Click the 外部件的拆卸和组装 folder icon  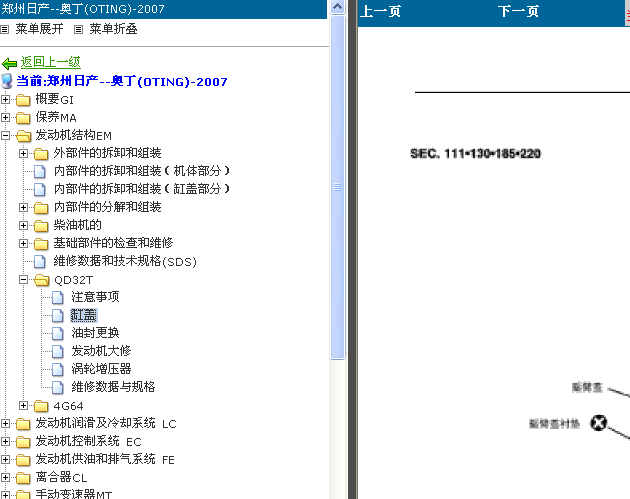click(x=41, y=153)
